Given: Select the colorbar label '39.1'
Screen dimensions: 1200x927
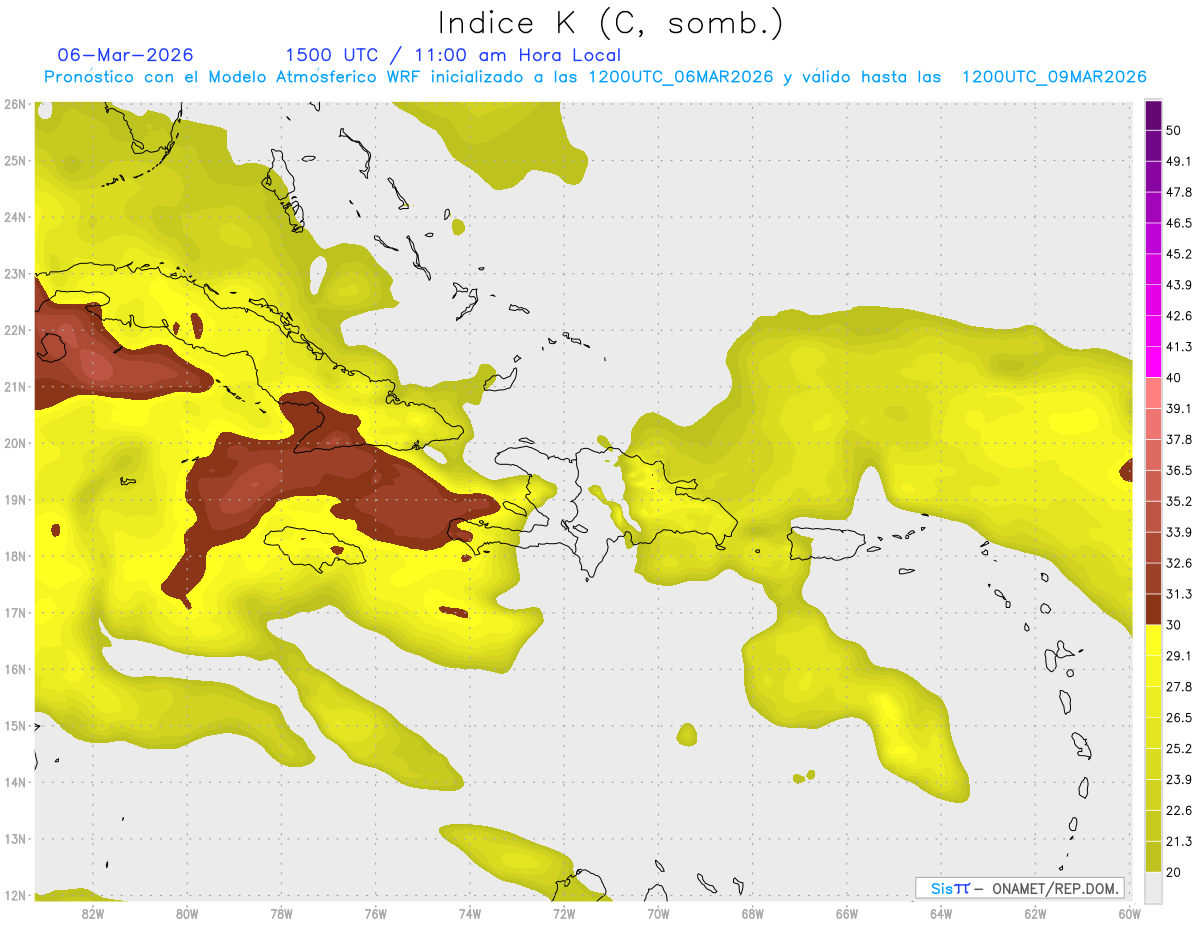Looking at the screenshot, I should tap(1179, 409).
